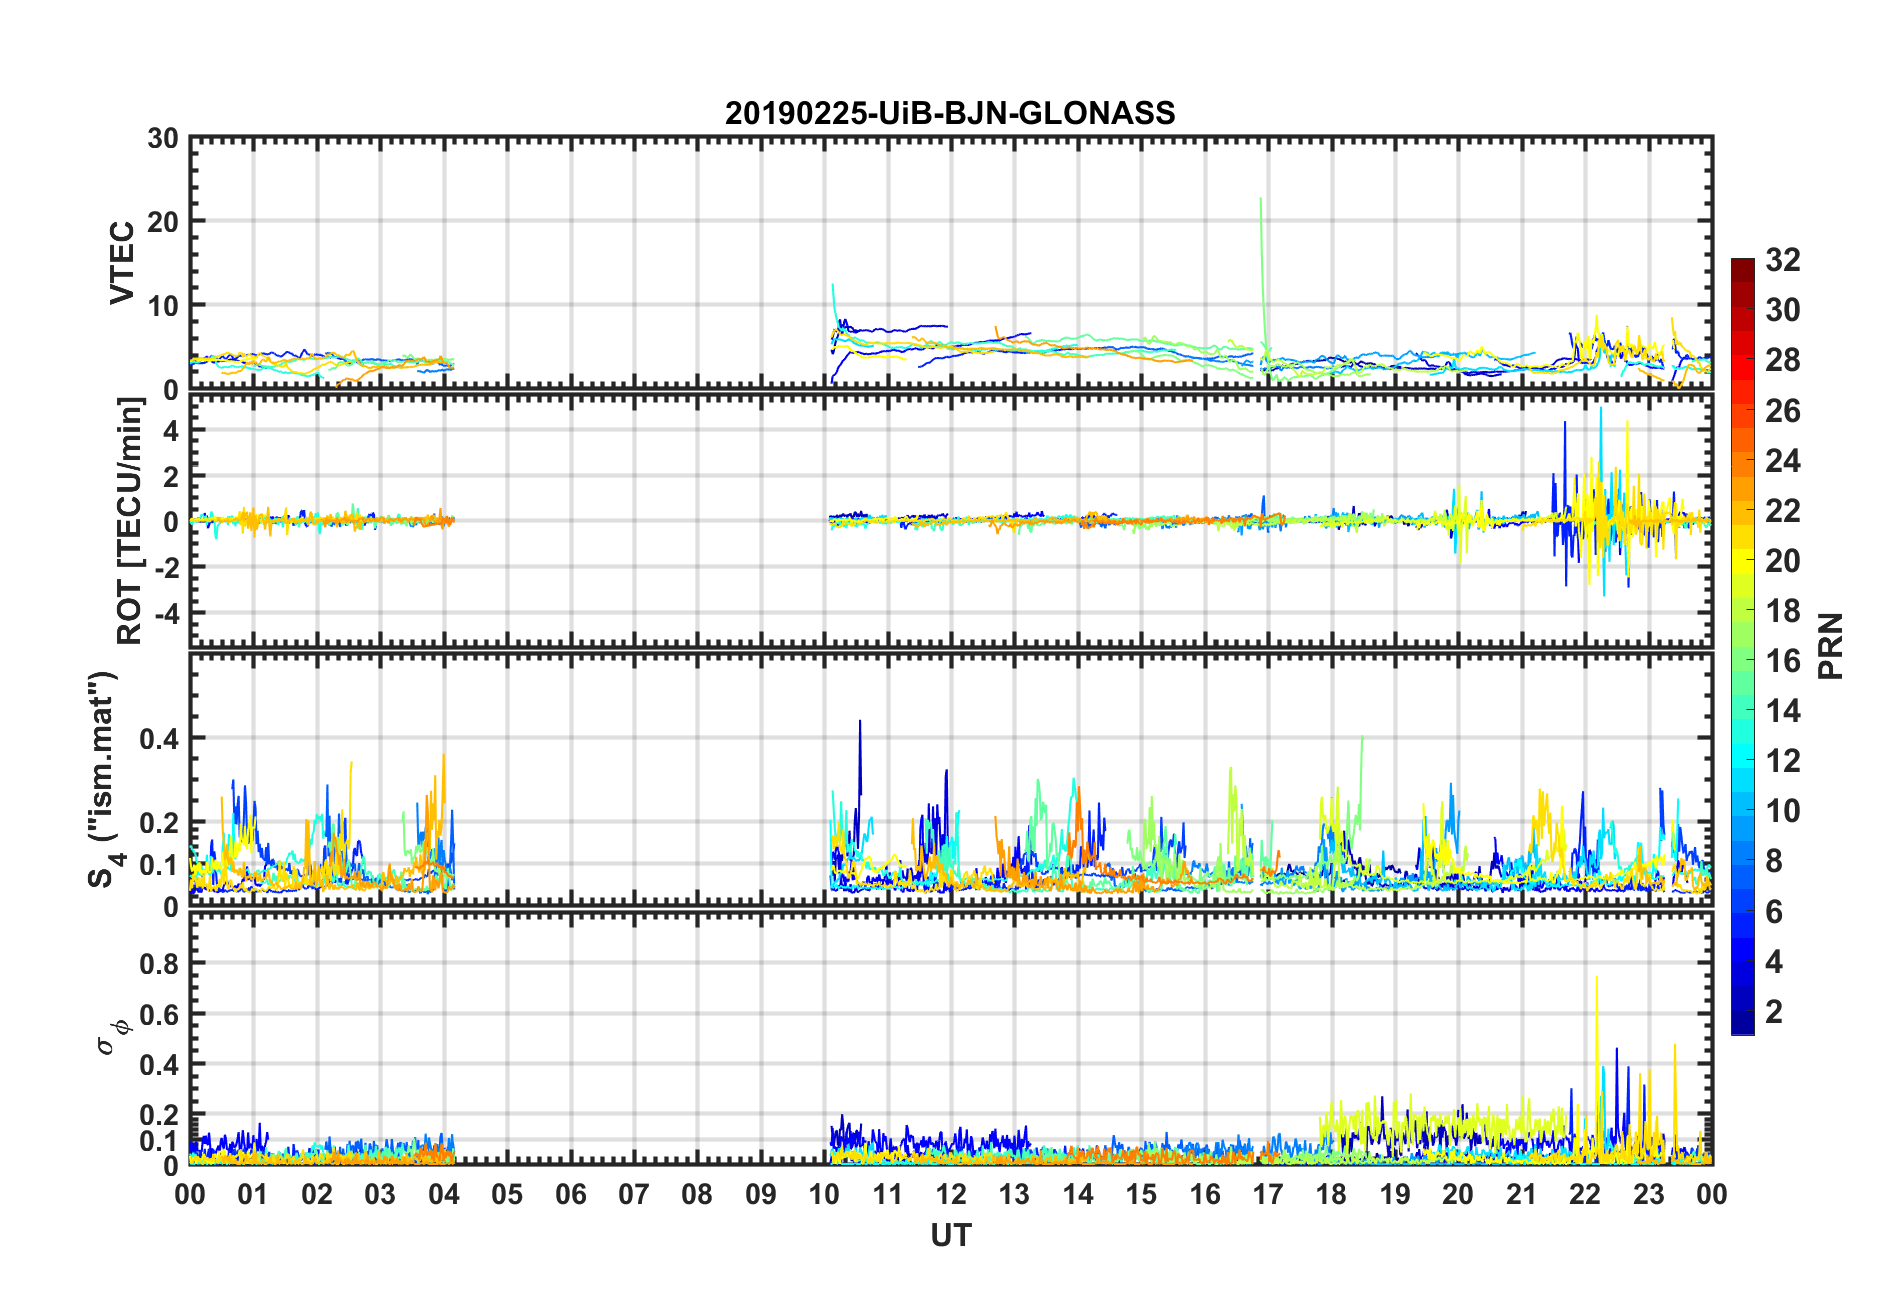Click hour tick 13 on UT axis
Screen dimensions: 1902x1292
tap(1014, 1194)
